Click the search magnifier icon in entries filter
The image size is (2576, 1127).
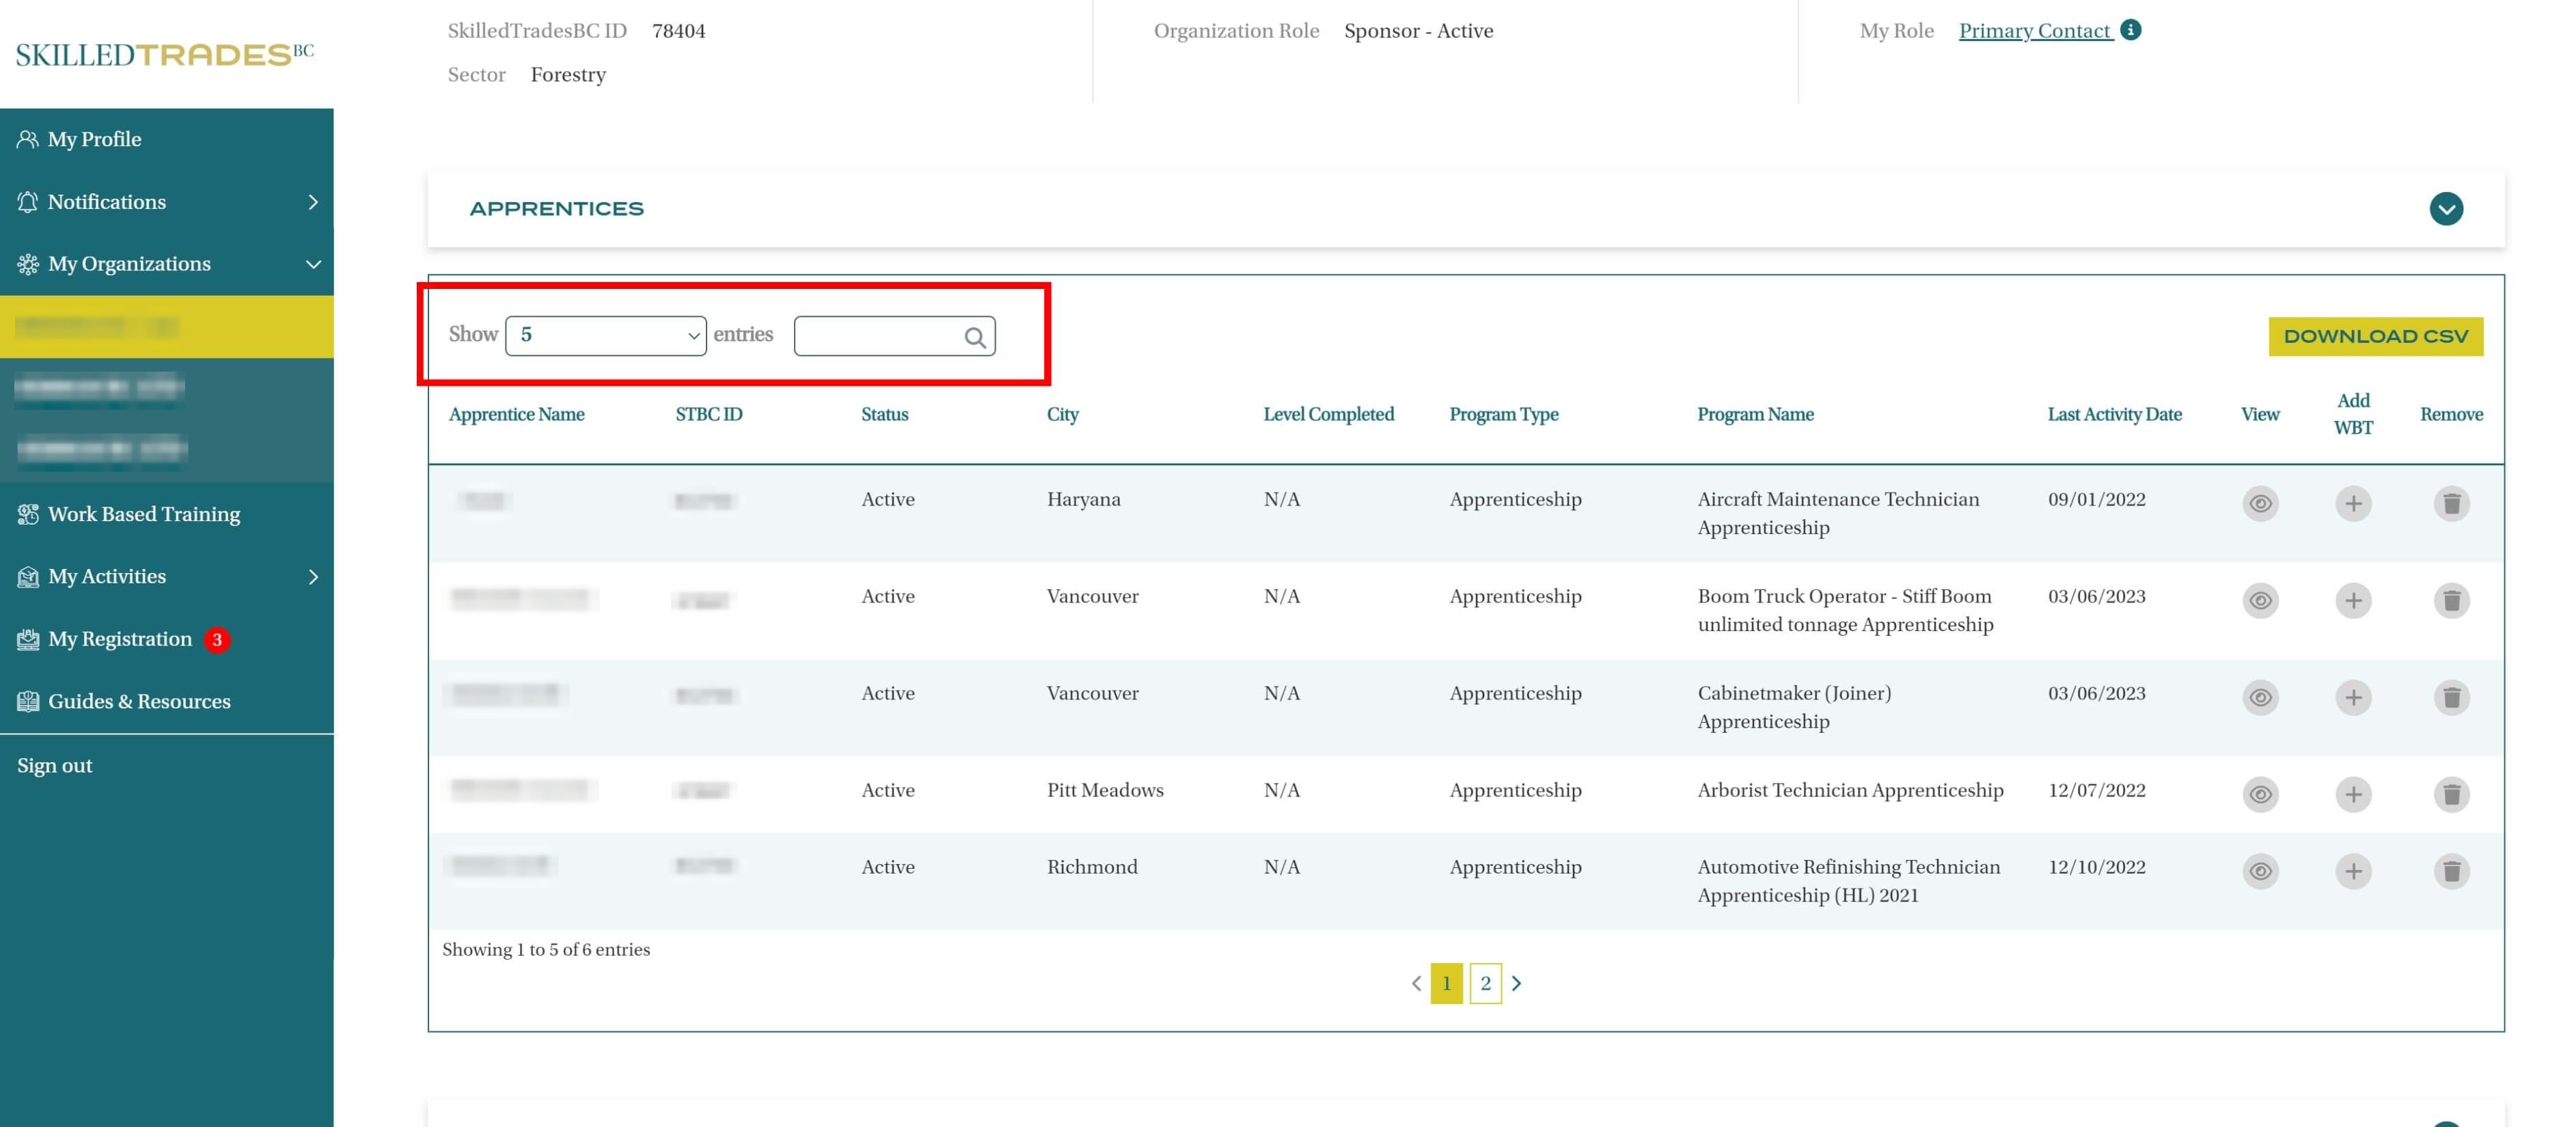click(x=975, y=337)
